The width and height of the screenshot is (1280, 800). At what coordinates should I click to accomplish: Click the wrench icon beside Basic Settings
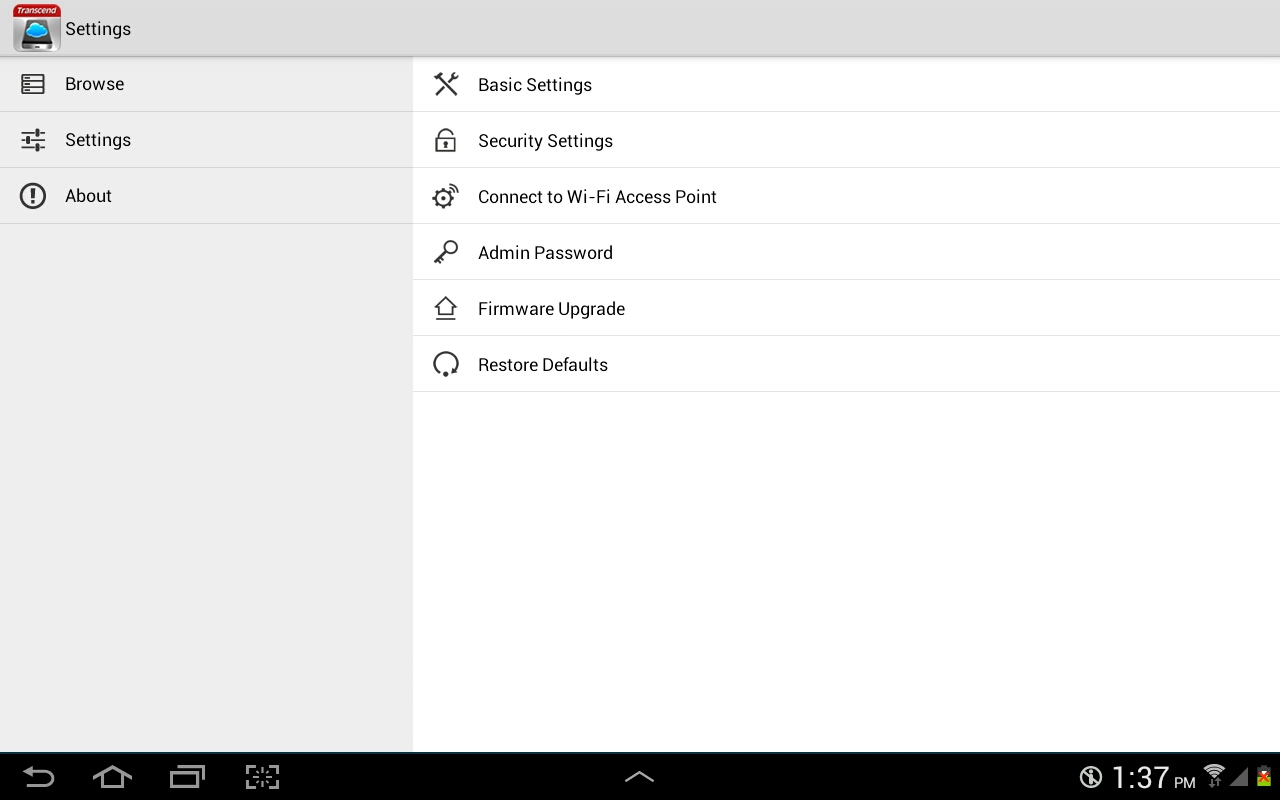click(x=446, y=84)
